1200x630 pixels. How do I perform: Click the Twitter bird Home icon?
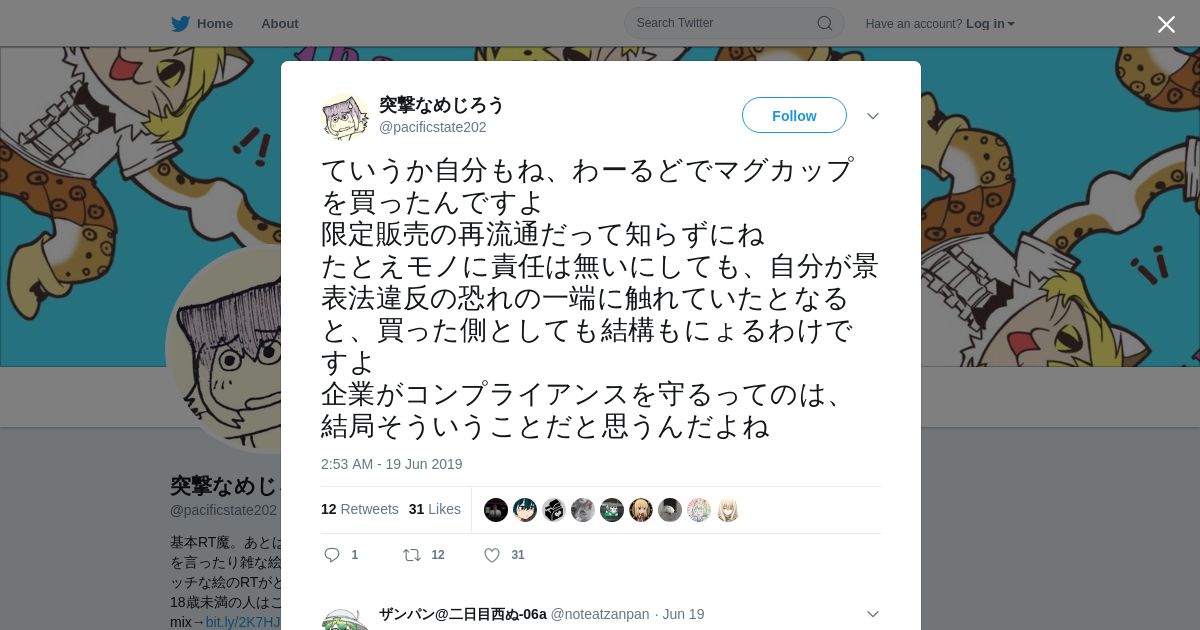pyautogui.click(x=180, y=24)
